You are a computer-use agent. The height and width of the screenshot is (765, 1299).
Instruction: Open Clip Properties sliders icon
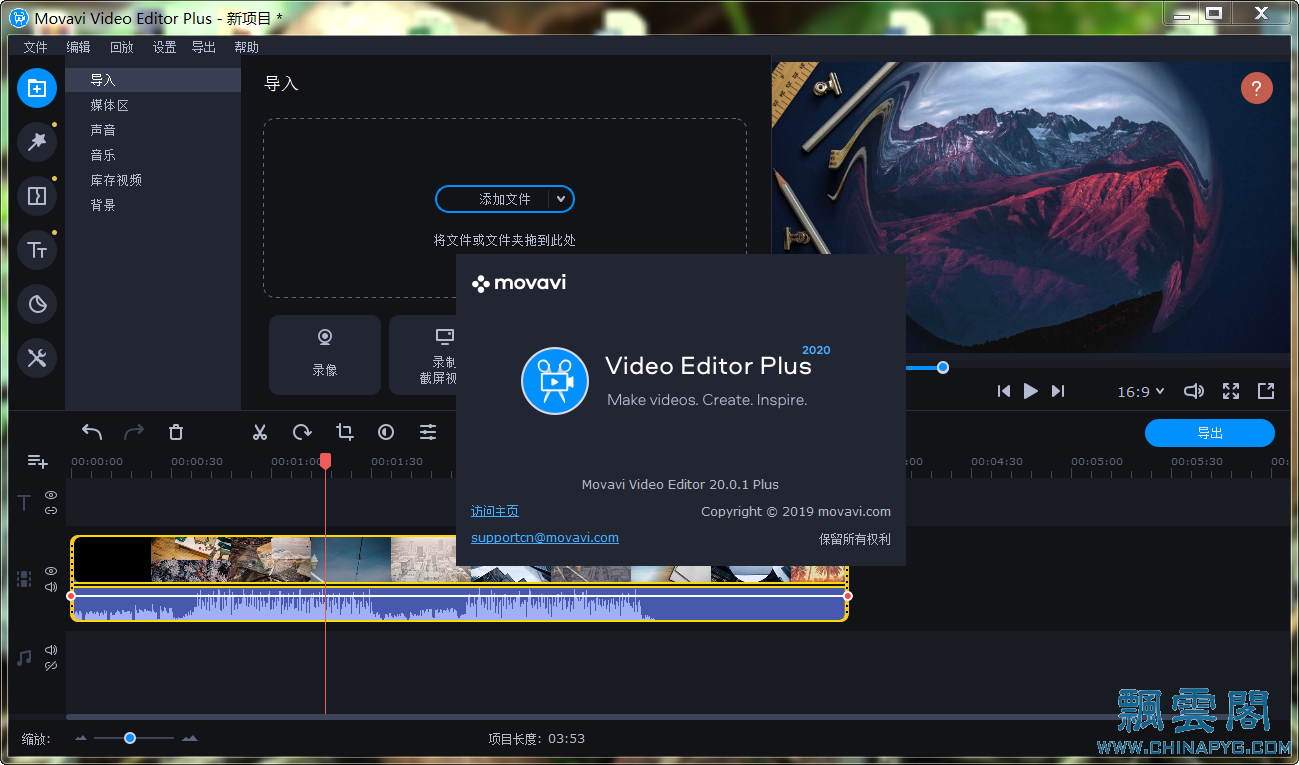pos(428,432)
